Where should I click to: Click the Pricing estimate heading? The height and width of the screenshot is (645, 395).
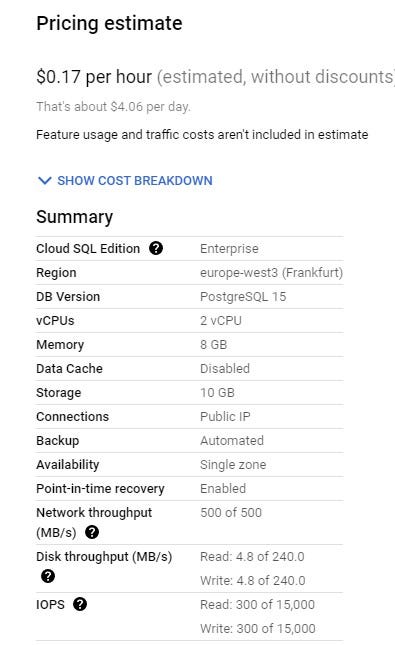click(109, 23)
